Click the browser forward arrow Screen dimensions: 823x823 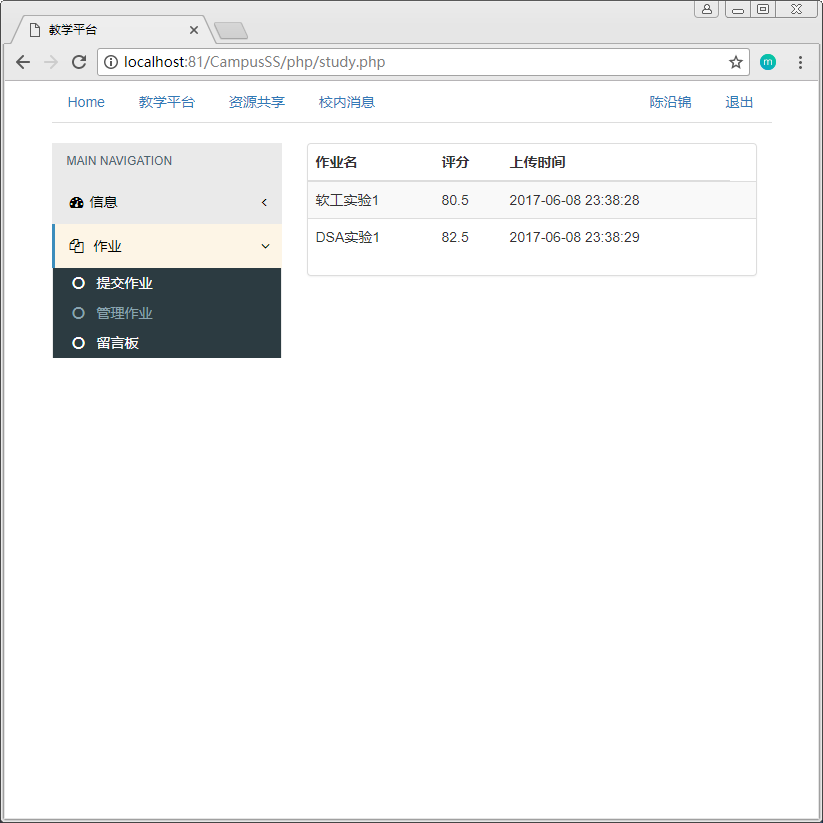pos(51,62)
